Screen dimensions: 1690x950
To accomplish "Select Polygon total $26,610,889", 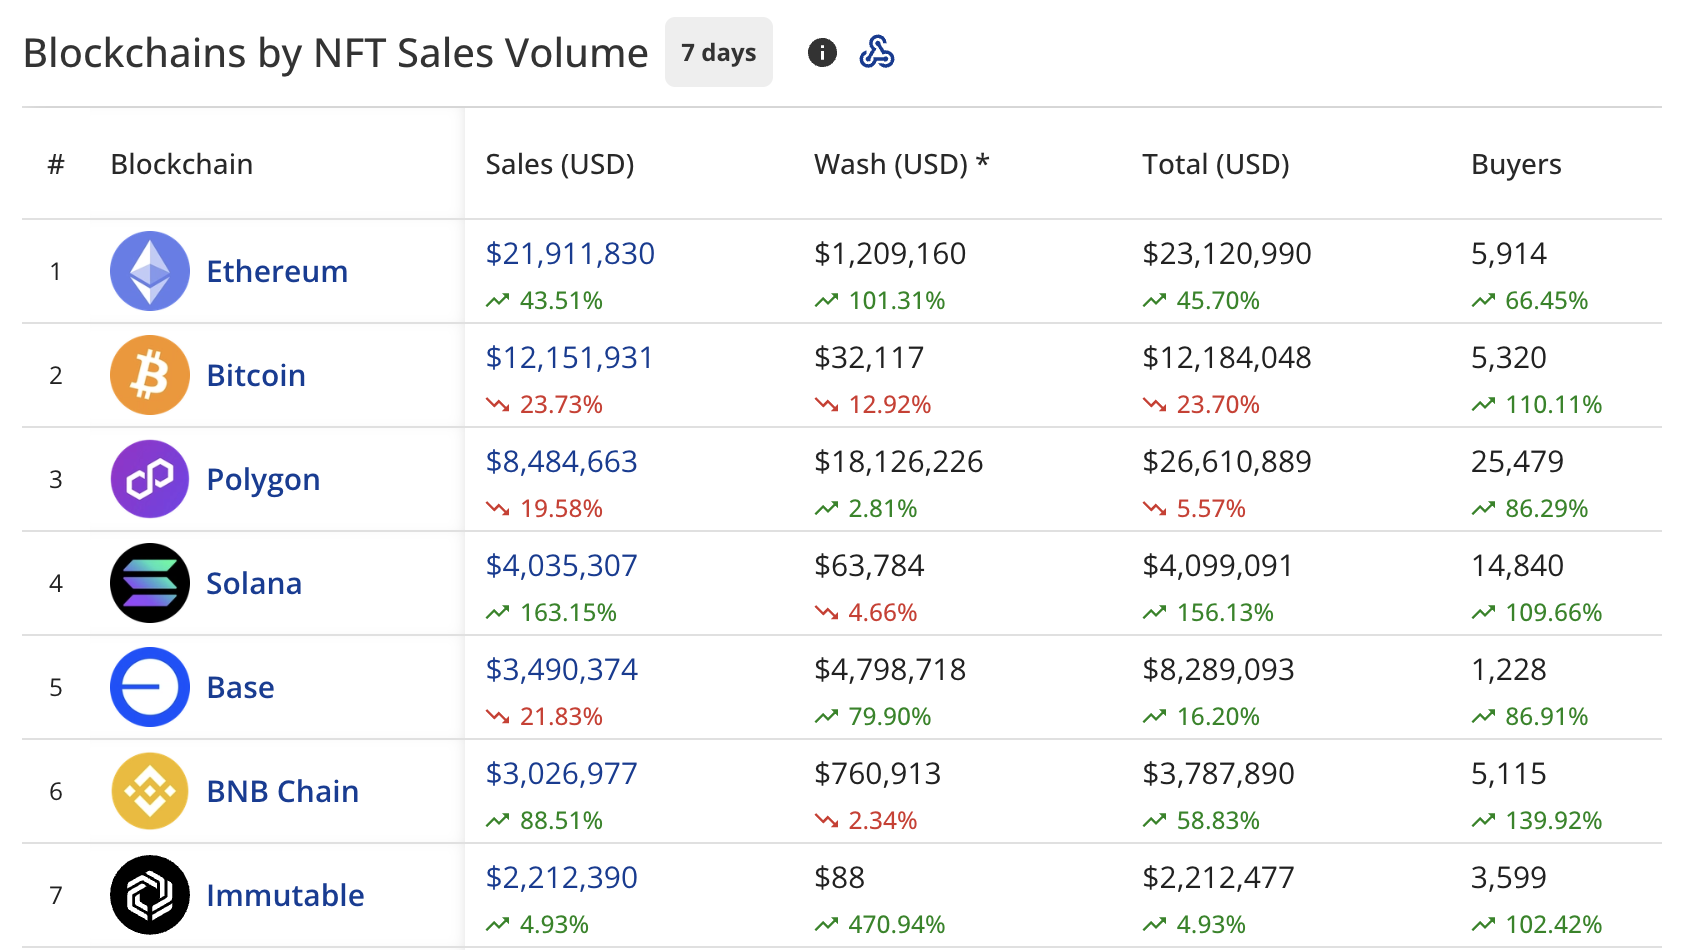I will (x=1227, y=462).
